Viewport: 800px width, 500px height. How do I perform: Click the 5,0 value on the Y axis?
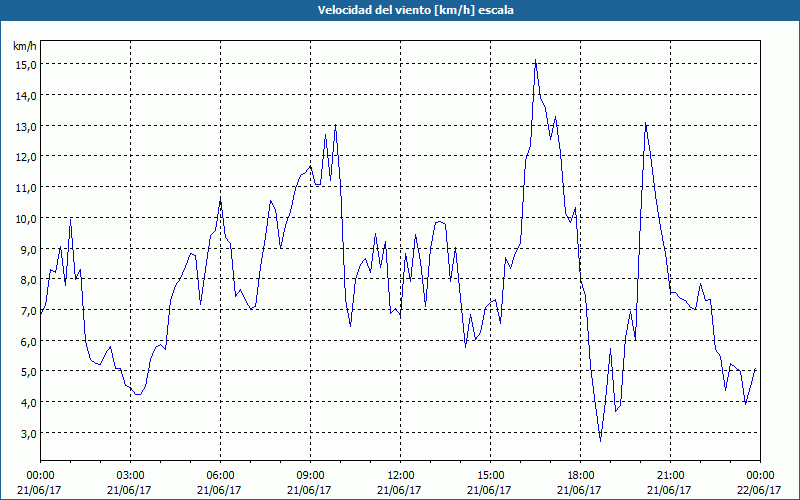click(28, 371)
